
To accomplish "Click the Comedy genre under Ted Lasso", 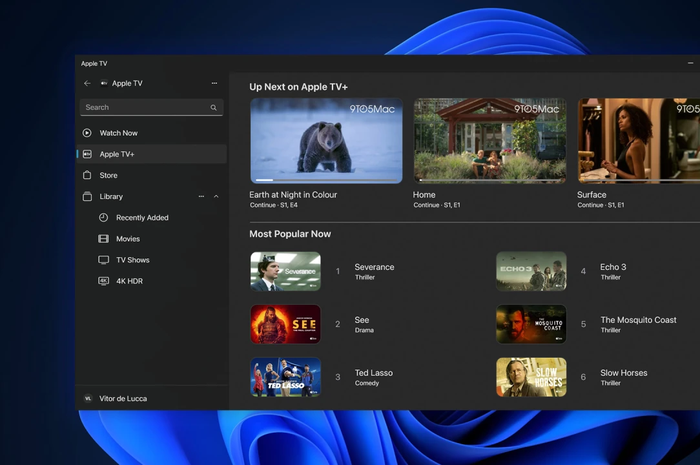I will [367, 383].
